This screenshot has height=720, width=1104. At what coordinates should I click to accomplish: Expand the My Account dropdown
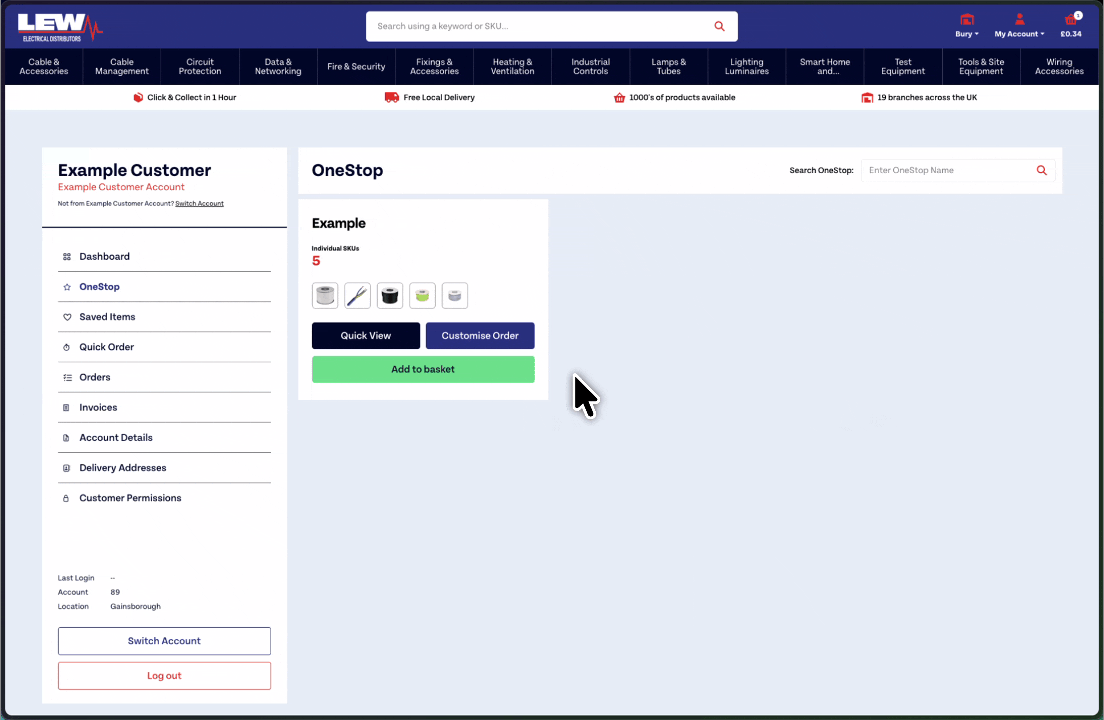1019,26
